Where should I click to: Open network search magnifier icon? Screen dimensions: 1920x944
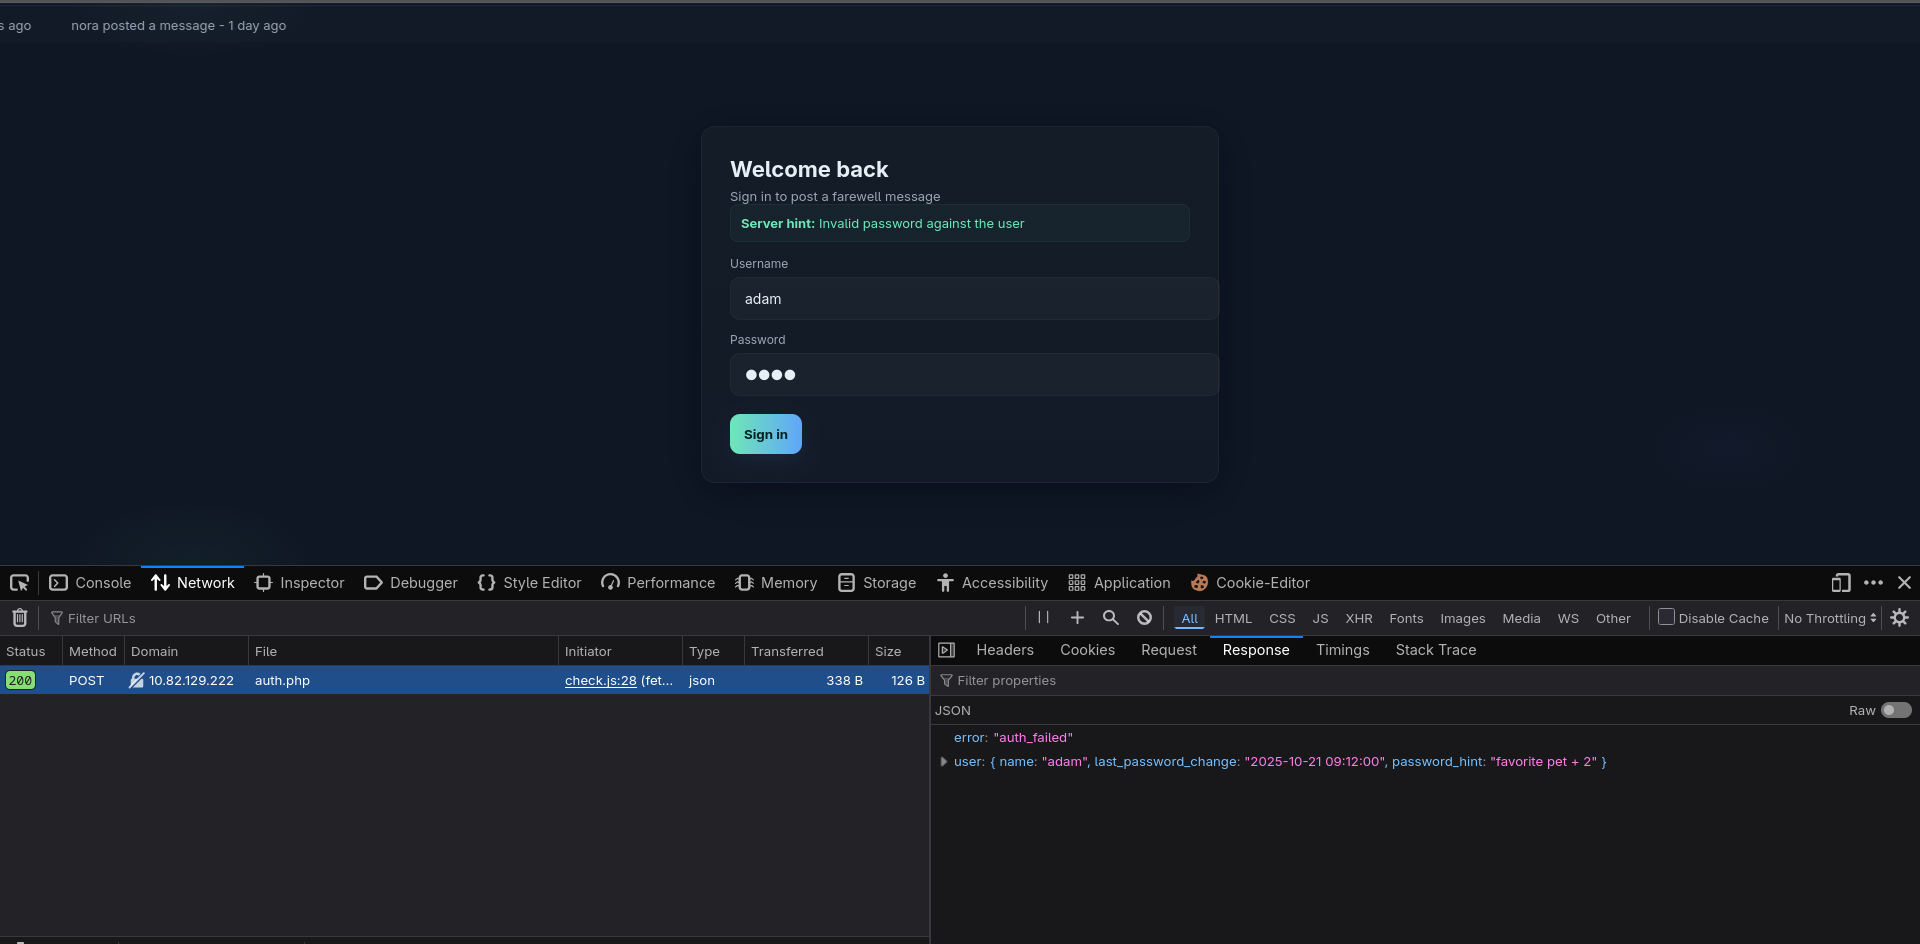click(1110, 618)
